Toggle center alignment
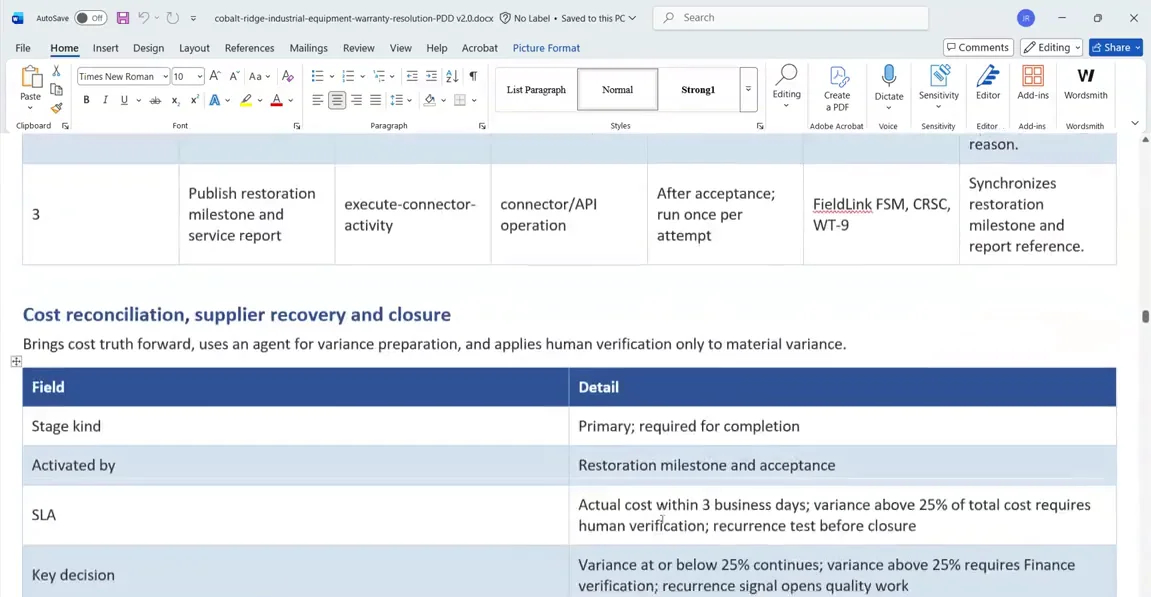Image resolution: width=1151 pixels, height=597 pixels. tap(337, 100)
